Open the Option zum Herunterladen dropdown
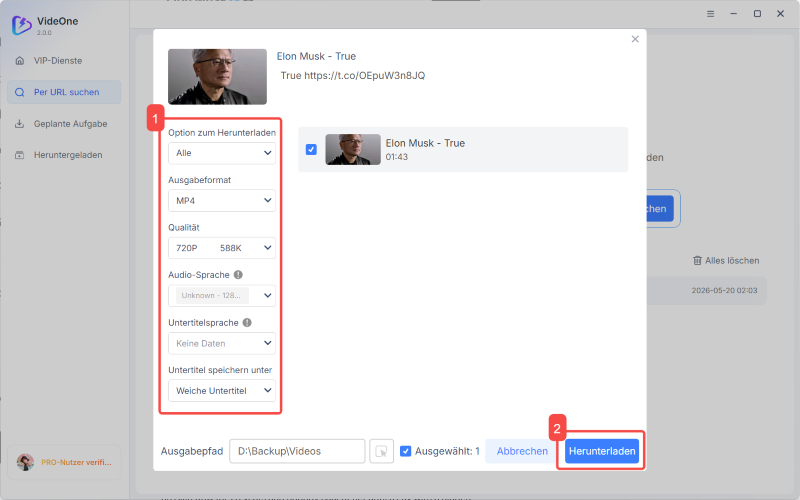 click(222, 153)
